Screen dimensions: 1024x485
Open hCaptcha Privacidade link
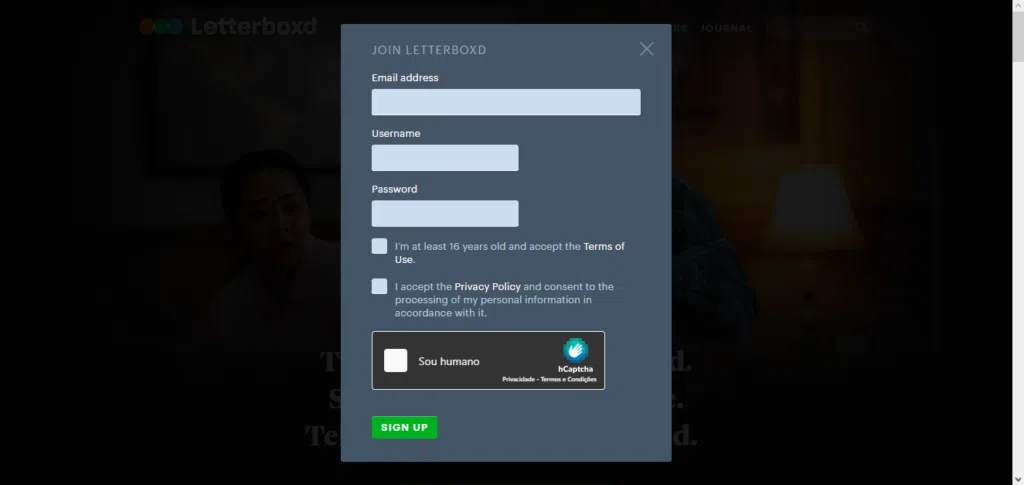519,379
